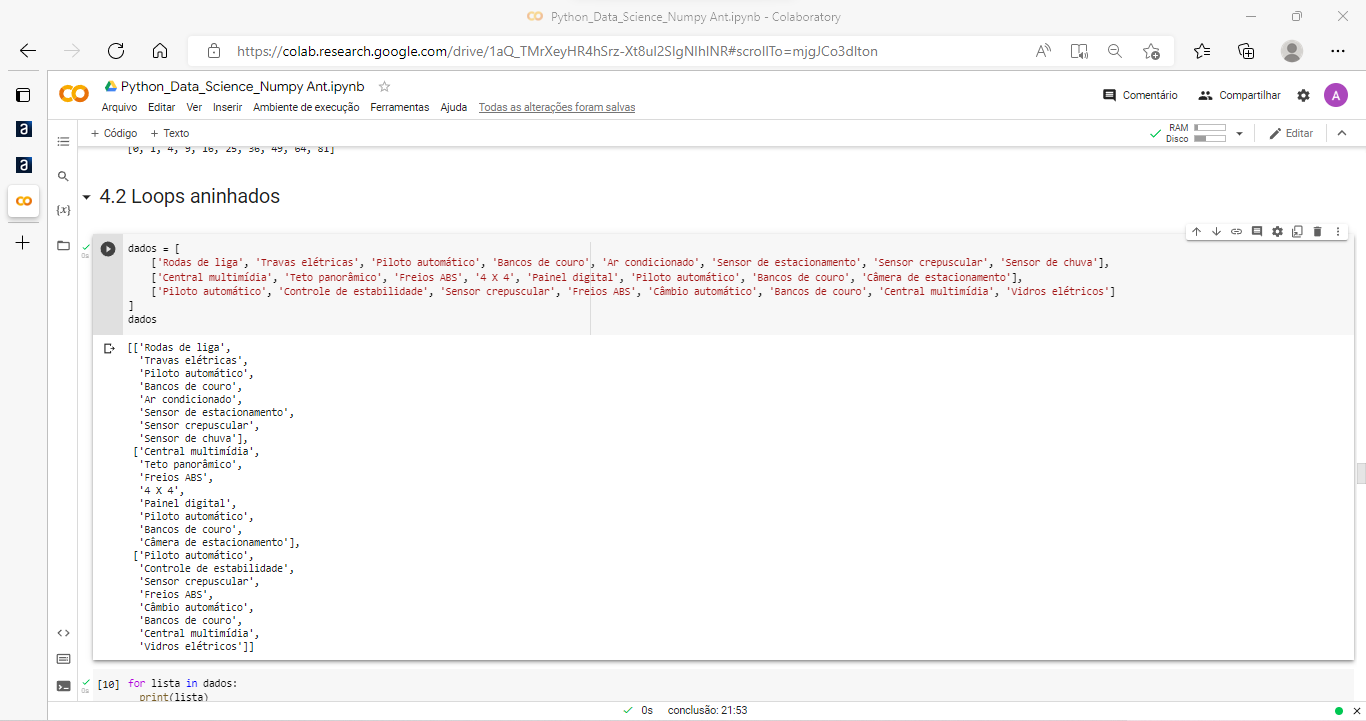The height and width of the screenshot is (721, 1366).
Task: Open Colab settings gear
Action: pyautogui.click(x=1303, y=95)
